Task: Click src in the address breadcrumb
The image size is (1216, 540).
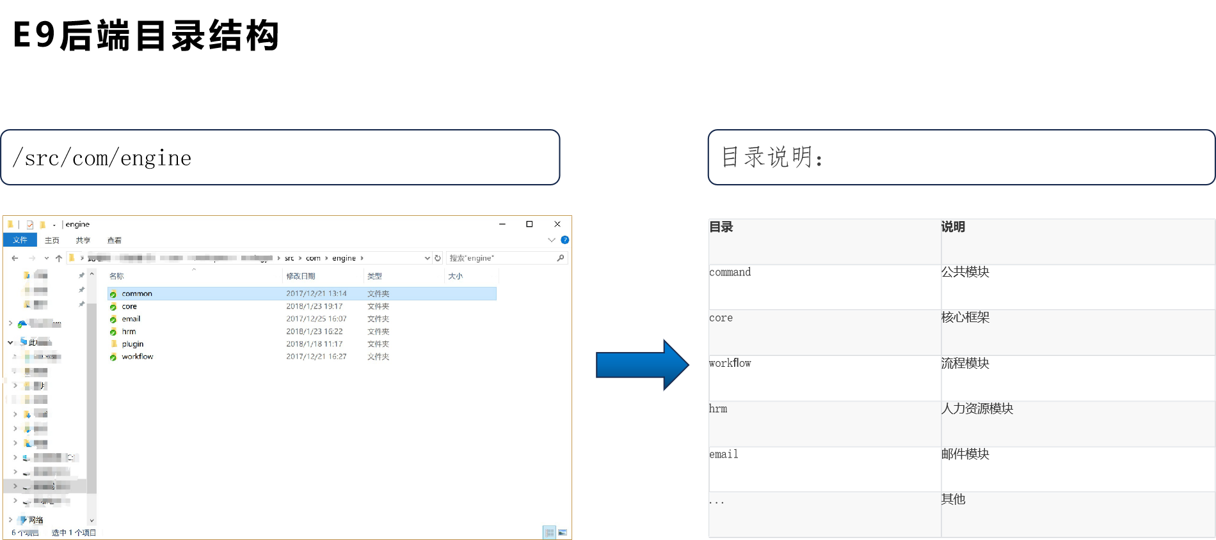Action: 289,258
